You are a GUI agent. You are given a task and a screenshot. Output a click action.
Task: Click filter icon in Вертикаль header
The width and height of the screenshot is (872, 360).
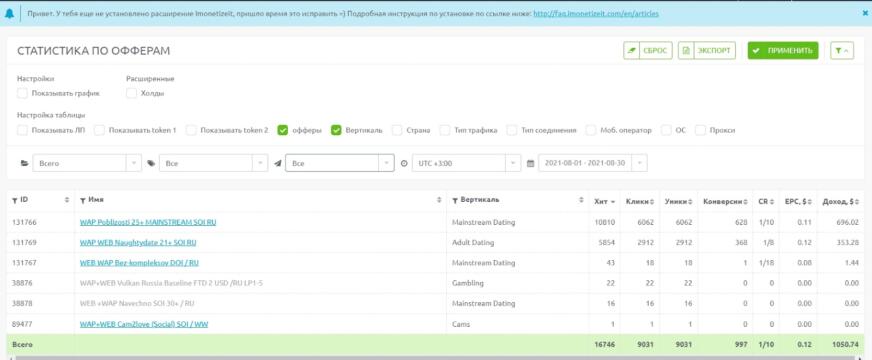(x=455, y=200)
